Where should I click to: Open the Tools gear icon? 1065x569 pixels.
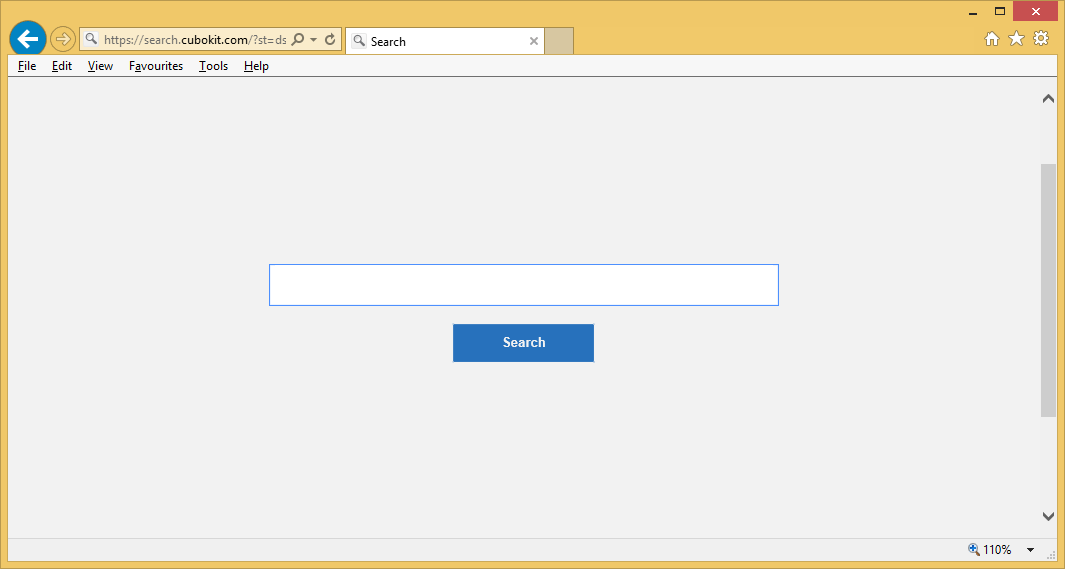[x=1041, y=39]
